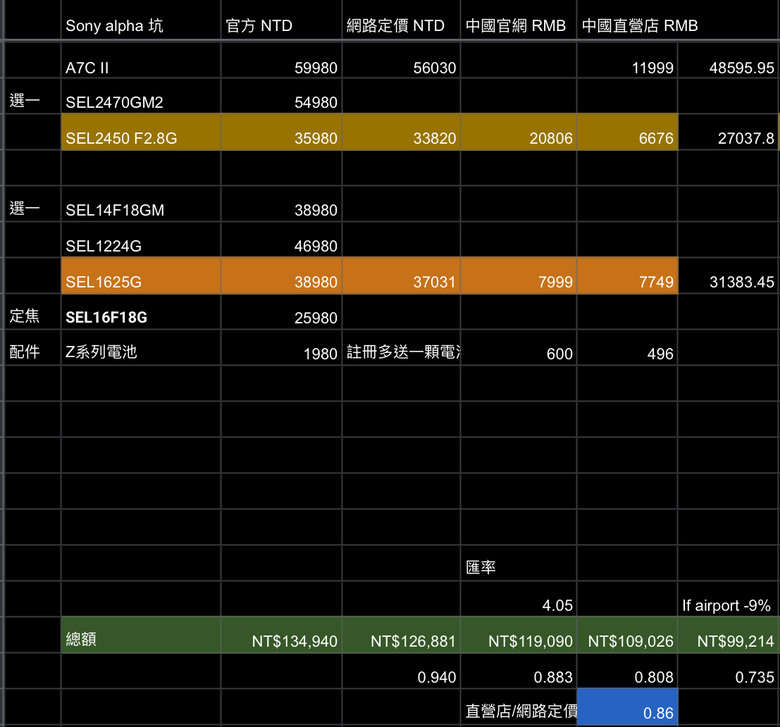Screen dimensions: 780x727
Task: Click the NT$99,214 total cell
Action: 729,635
